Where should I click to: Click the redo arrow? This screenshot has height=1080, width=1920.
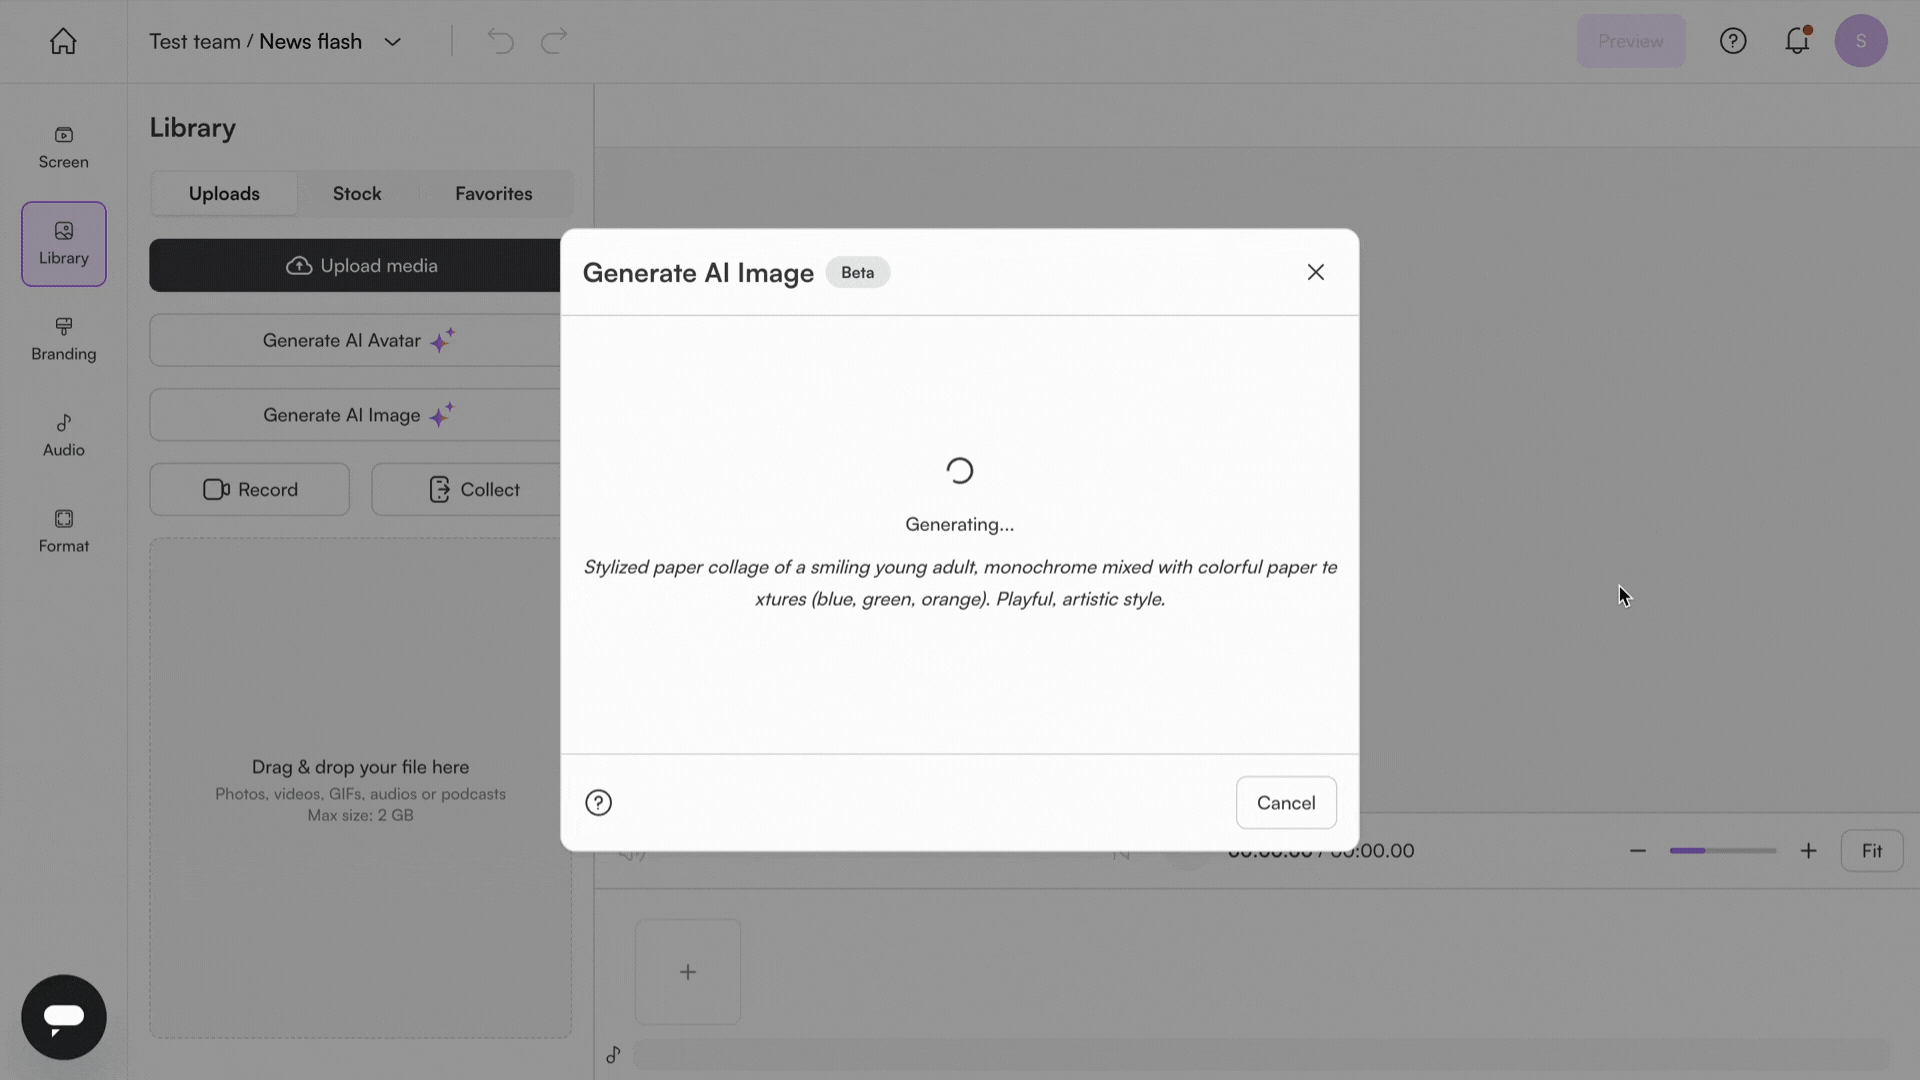click(554, 41)
